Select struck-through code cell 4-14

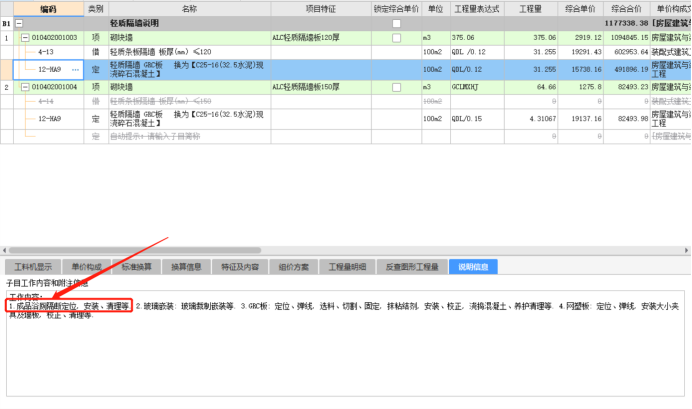click(x=49, y=101)
